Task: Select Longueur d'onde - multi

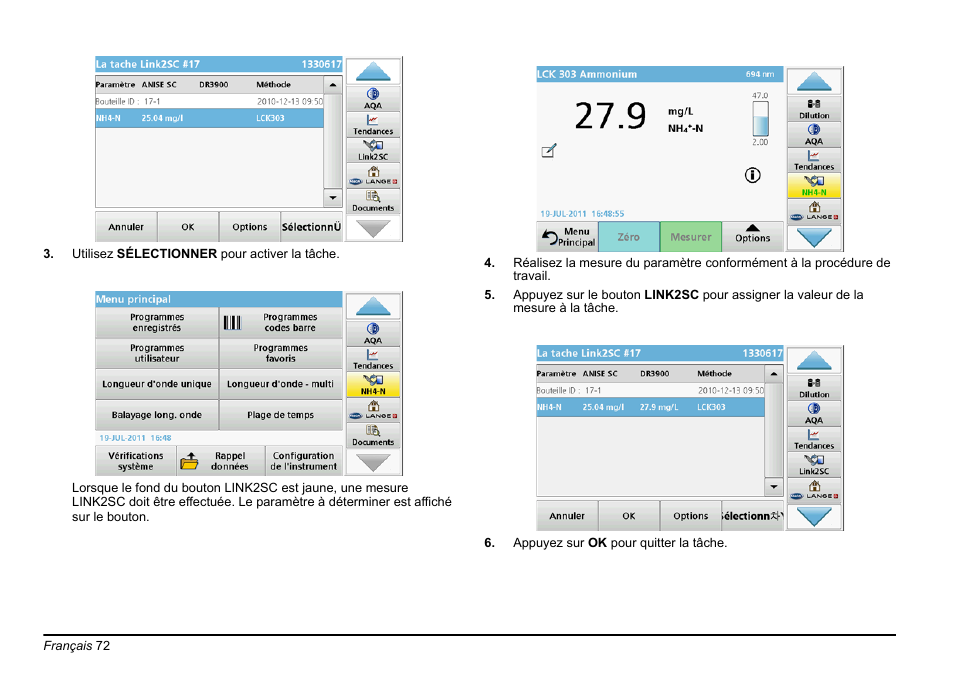Action: tap(280, 384)
